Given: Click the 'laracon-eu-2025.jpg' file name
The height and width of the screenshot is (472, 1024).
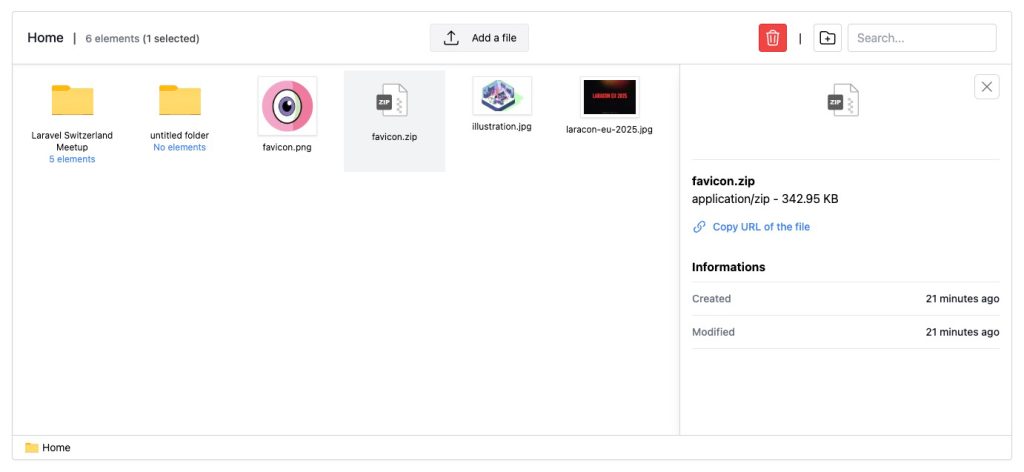Looking at the screenshot, I should point(609,129).
